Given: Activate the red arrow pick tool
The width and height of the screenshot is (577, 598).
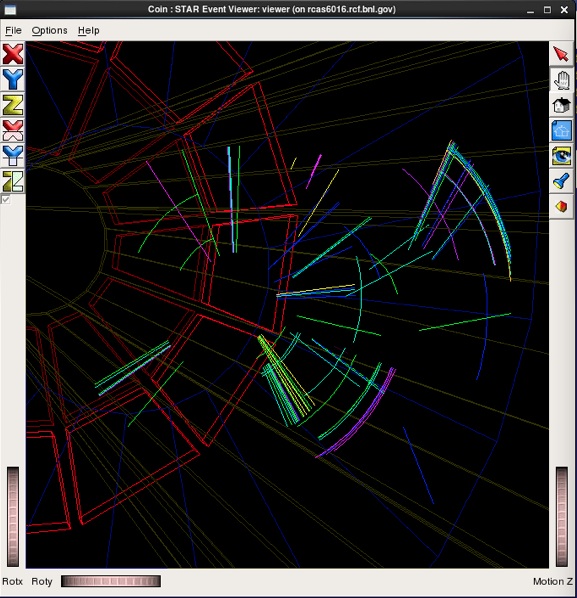Looking at the screenshot, I should (561, 54).
